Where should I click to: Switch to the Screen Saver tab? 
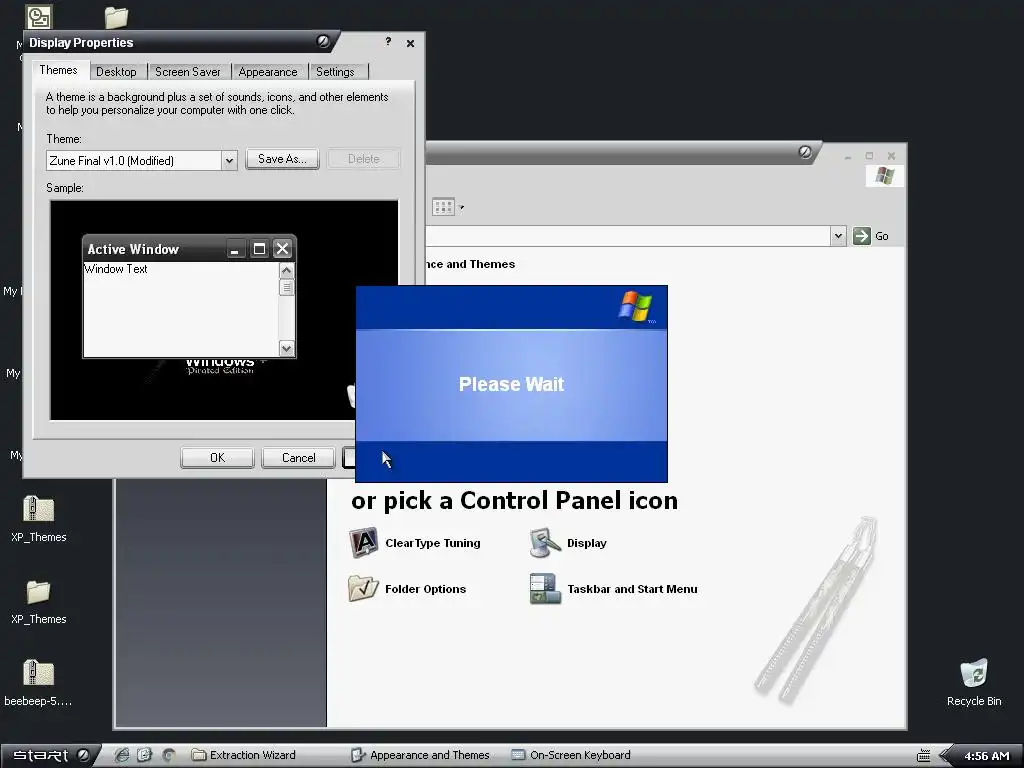[x=187, y=72]
